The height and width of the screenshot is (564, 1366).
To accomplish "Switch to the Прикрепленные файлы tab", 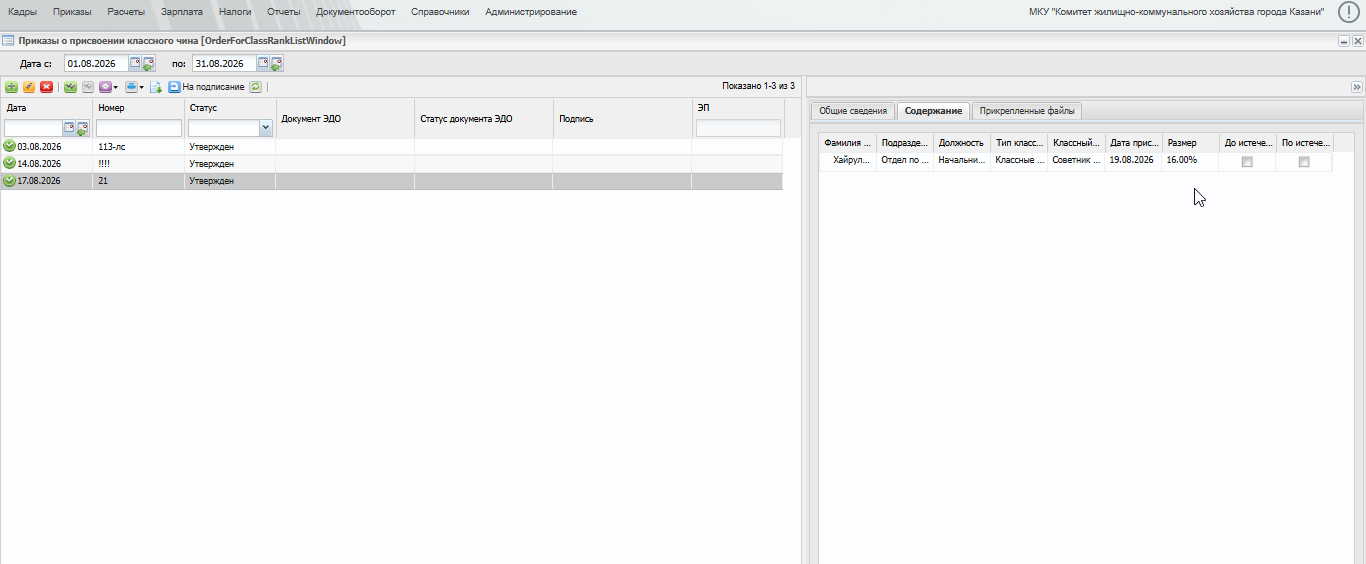I will pos(1027,111).
